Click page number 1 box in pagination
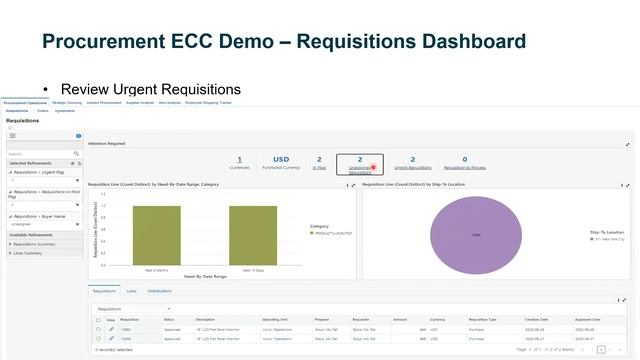640x360 pixels. click(601, 350)
